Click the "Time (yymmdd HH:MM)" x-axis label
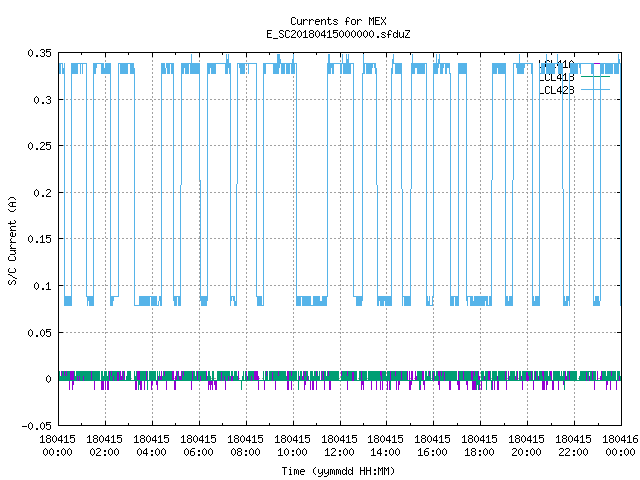The width and height of the screenshot is (640, 480). [338, 471]
